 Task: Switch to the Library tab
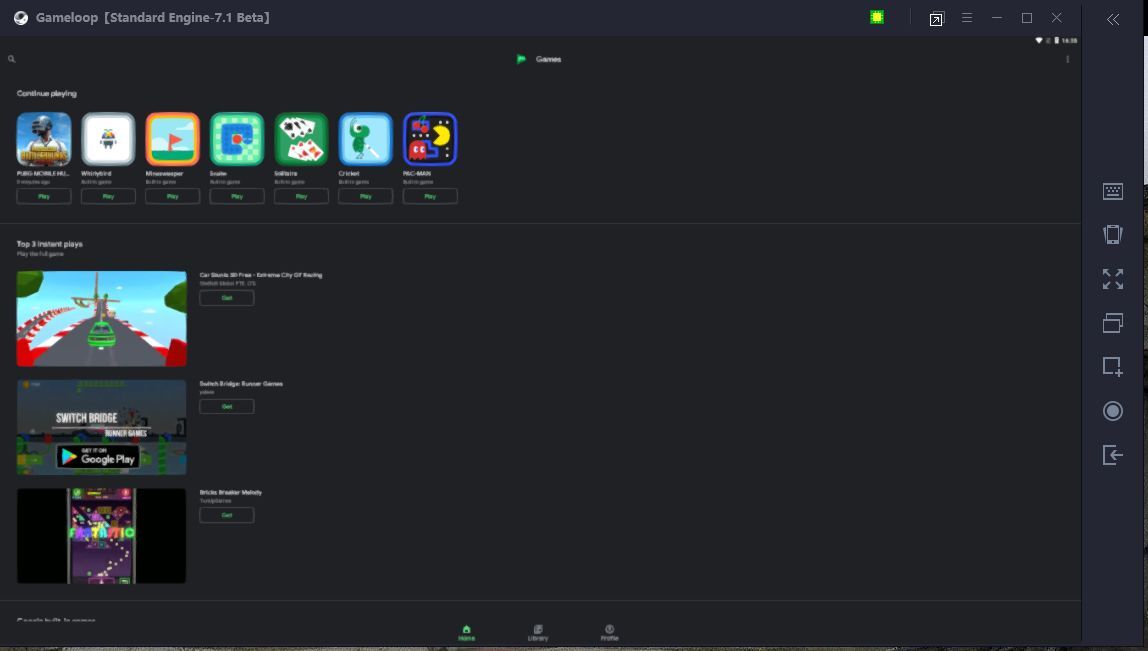click(538, 633)
